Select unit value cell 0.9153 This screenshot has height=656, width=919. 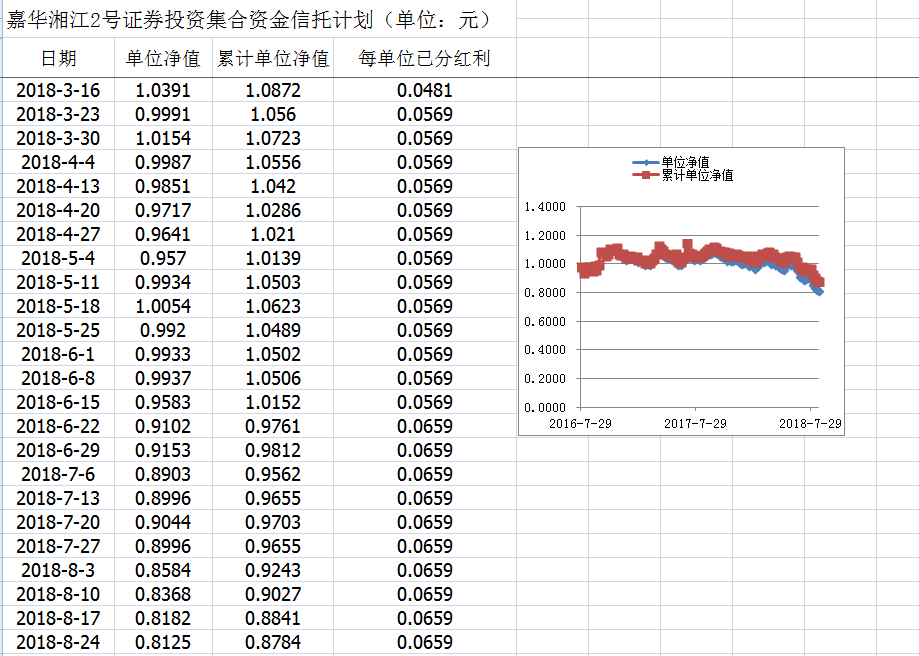click(x=164, y=451)
